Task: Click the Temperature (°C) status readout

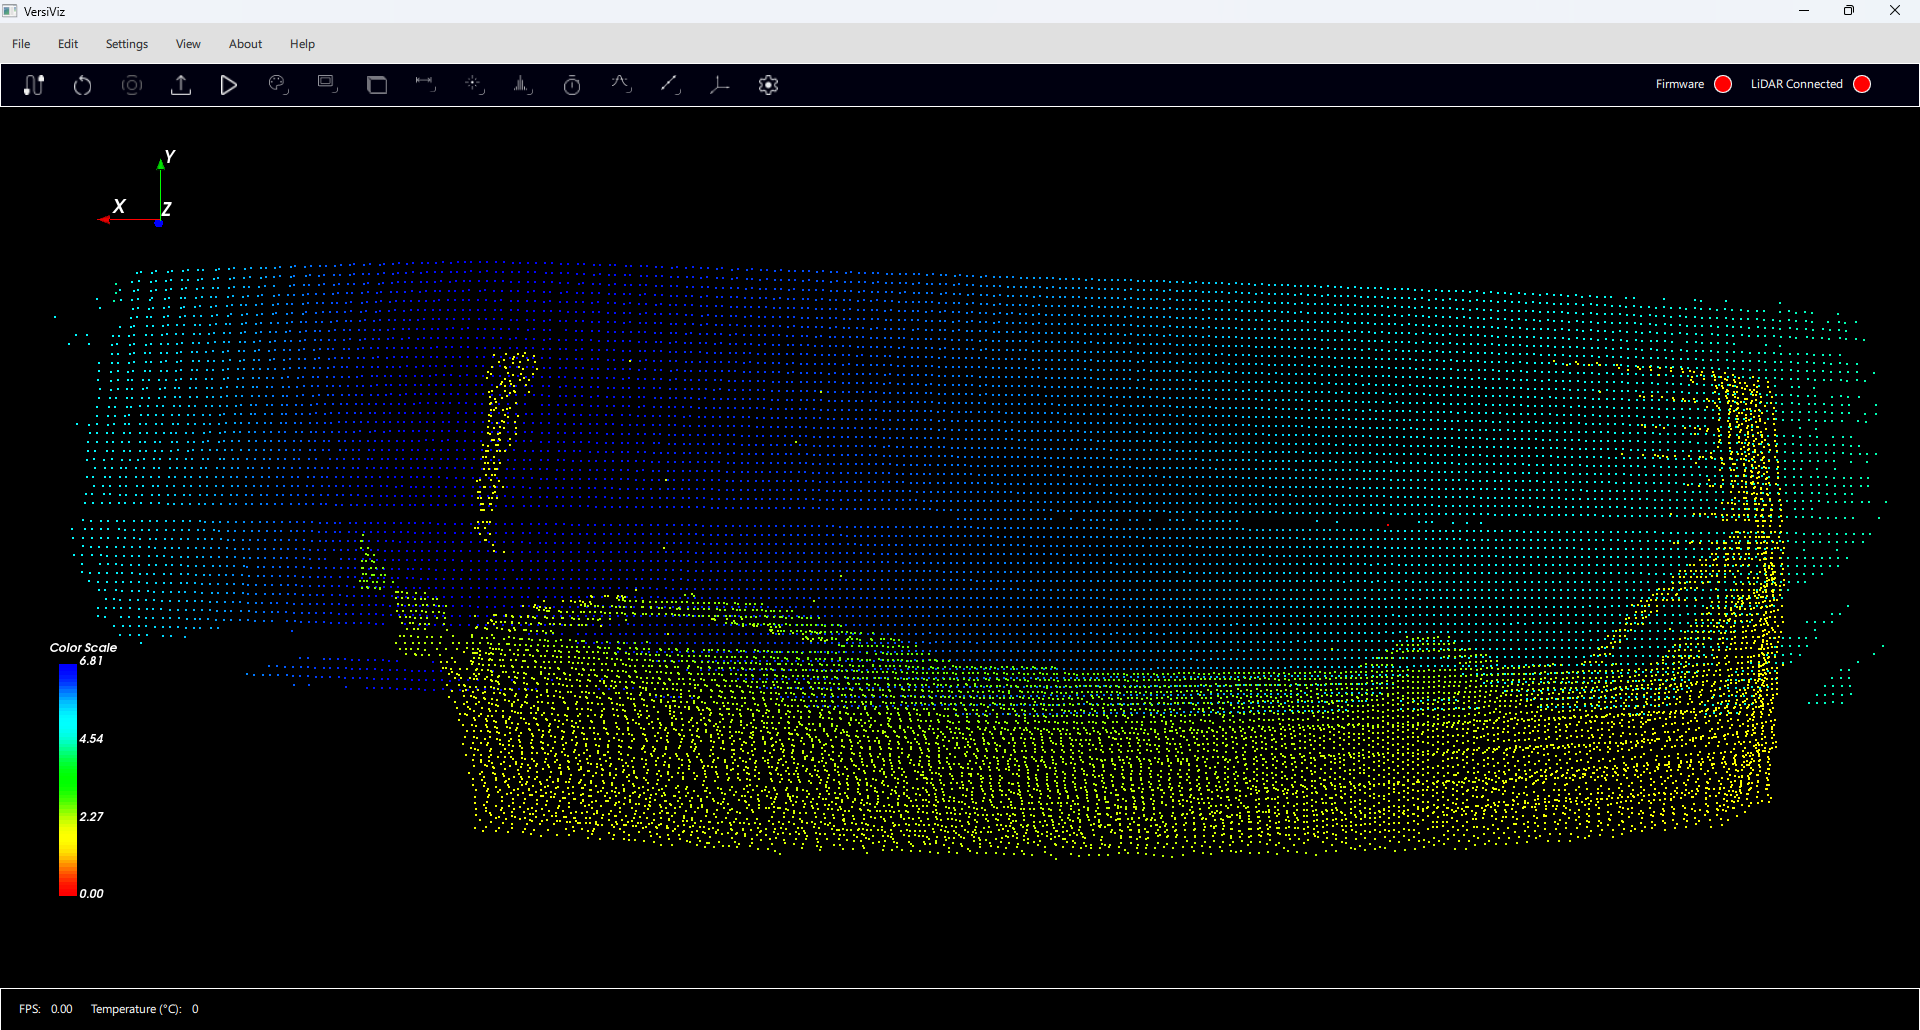Action: pos(145,1009)
